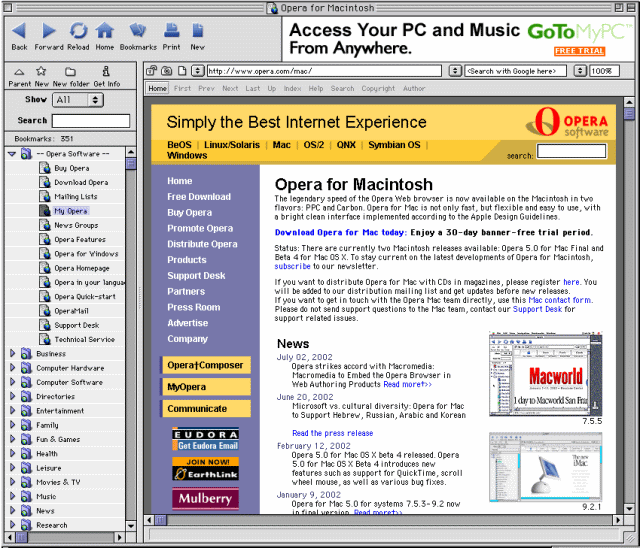Click the iMac screenshot thumbnail
The width and height of the screenshot is (640, 548).
545,467
